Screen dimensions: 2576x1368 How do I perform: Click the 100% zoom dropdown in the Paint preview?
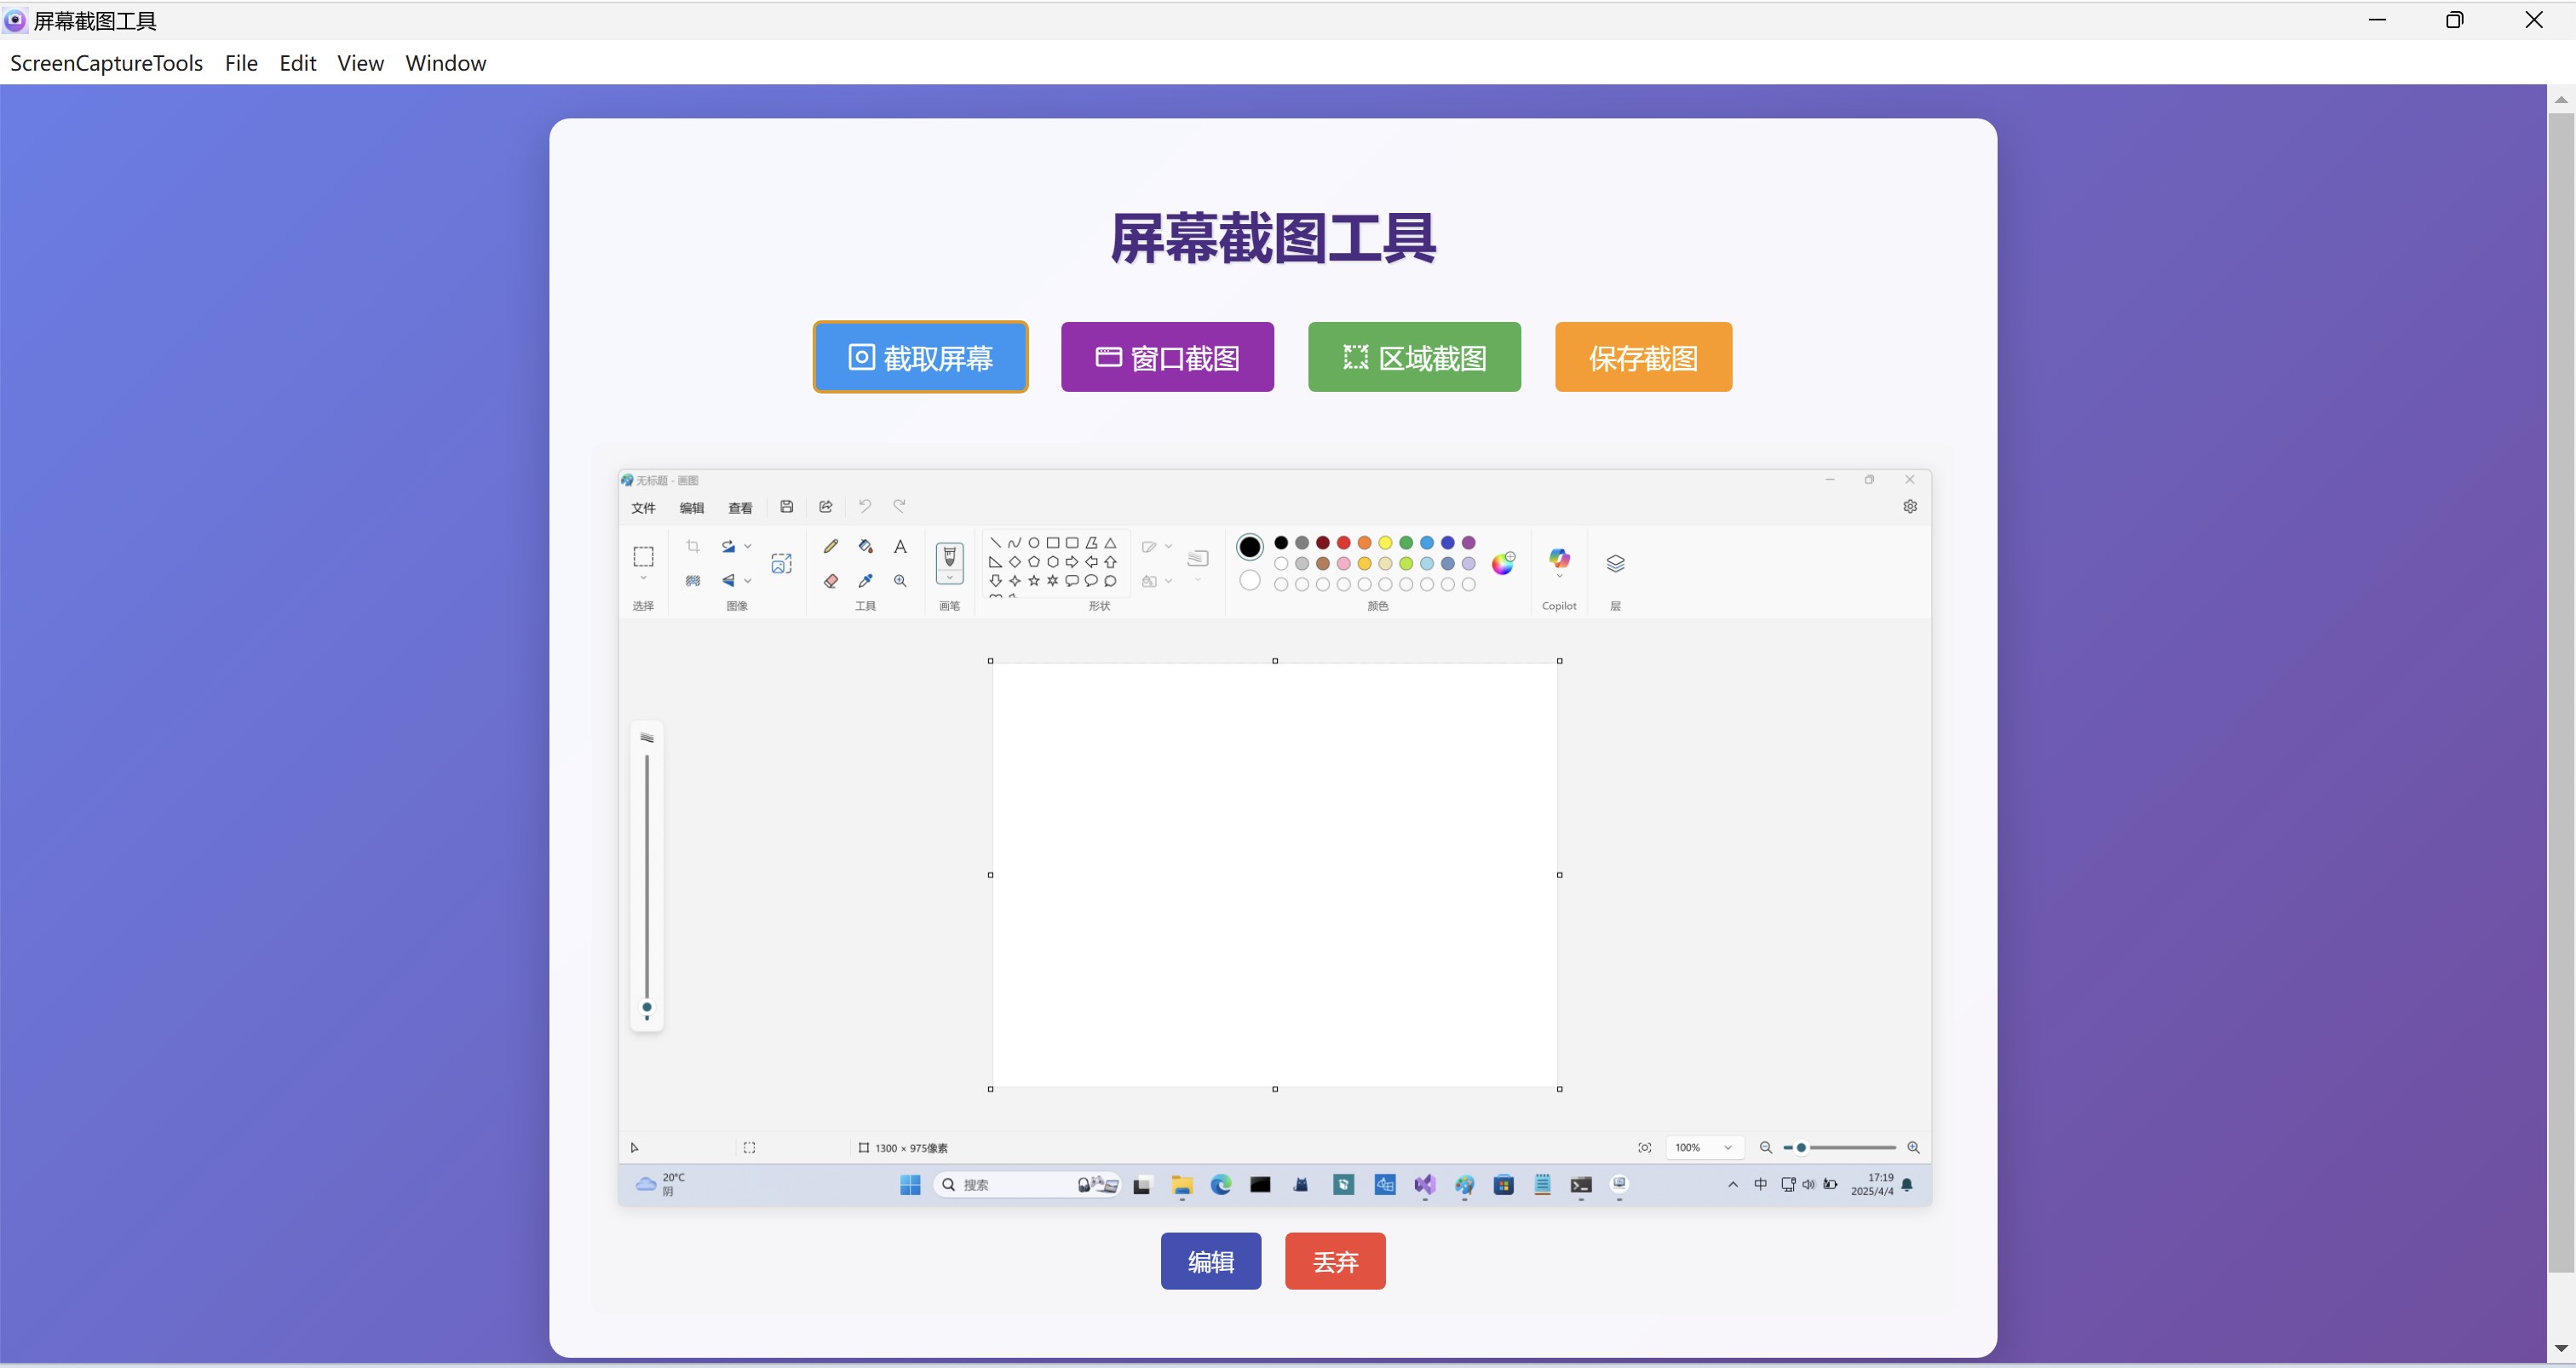pyautogui.click(x=1704, y=1147)
